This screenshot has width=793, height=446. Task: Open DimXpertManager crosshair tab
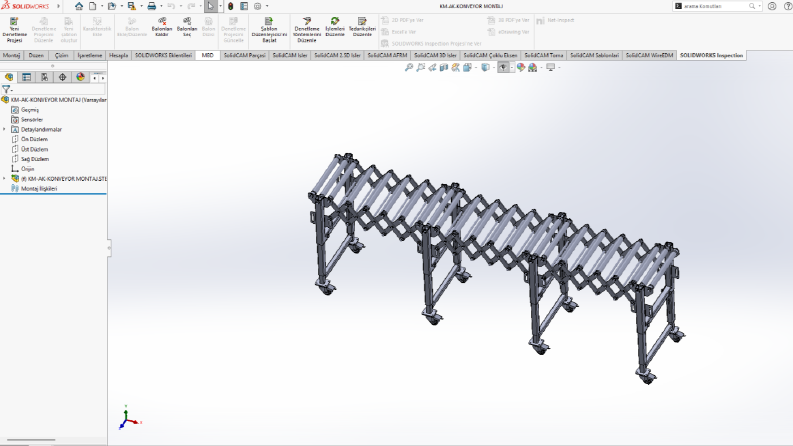point(62,77)
